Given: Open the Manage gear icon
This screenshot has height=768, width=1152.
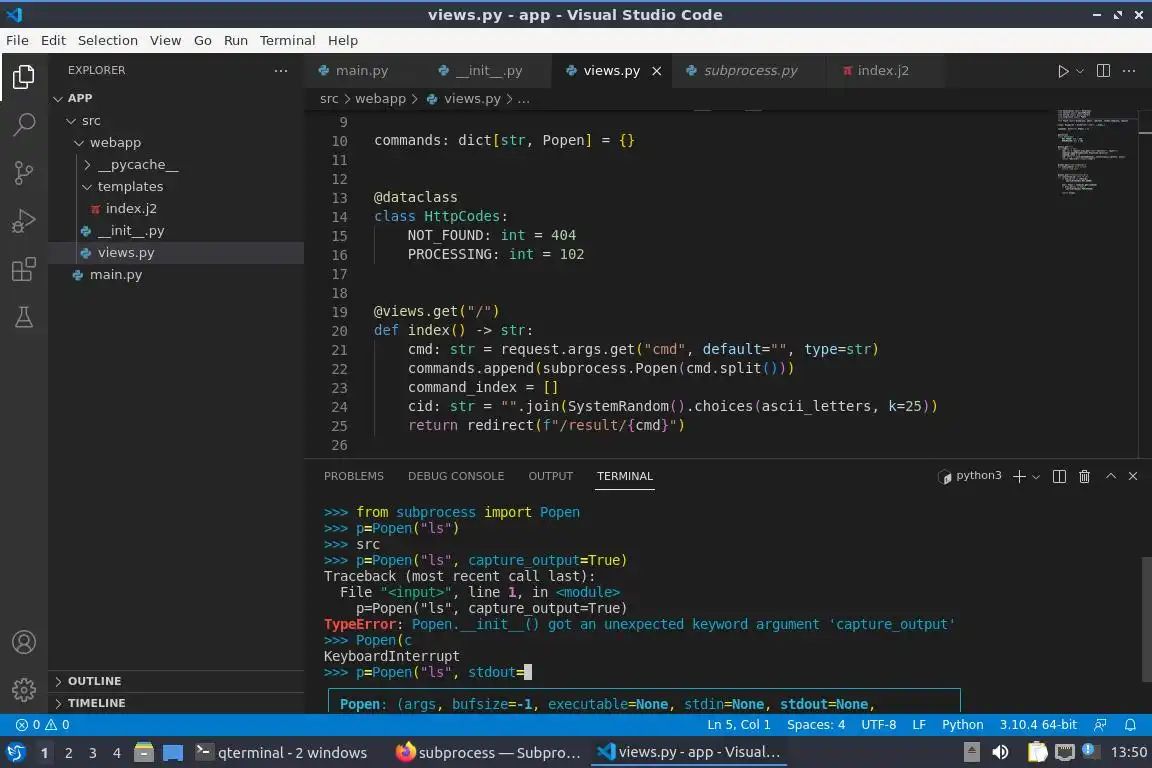Looking at the screenshot, I should pyautogui.click(x=24, y=690).
